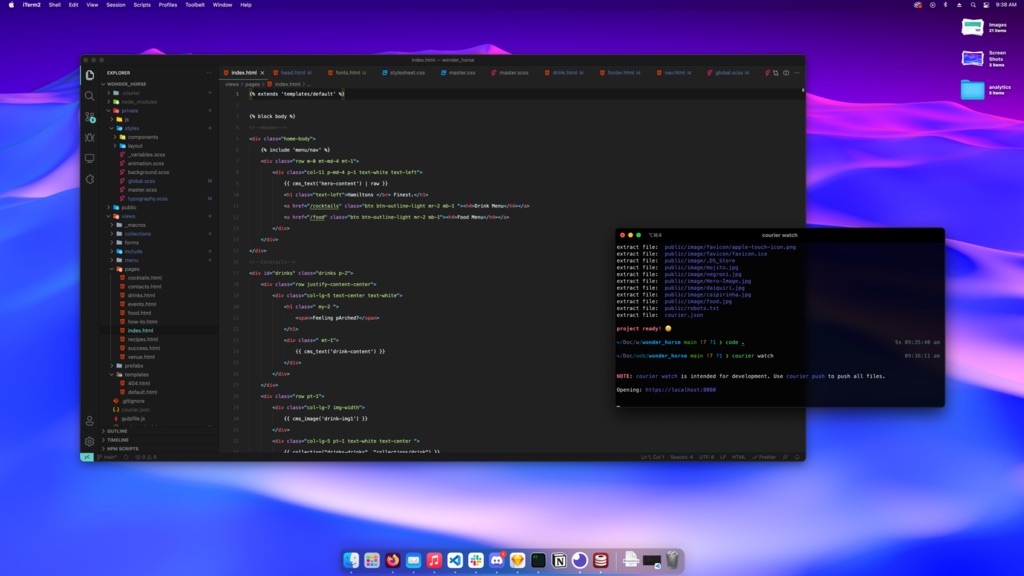Open the Profiles menu in the menu bar

pyautogui.click(x=168, y=5)
